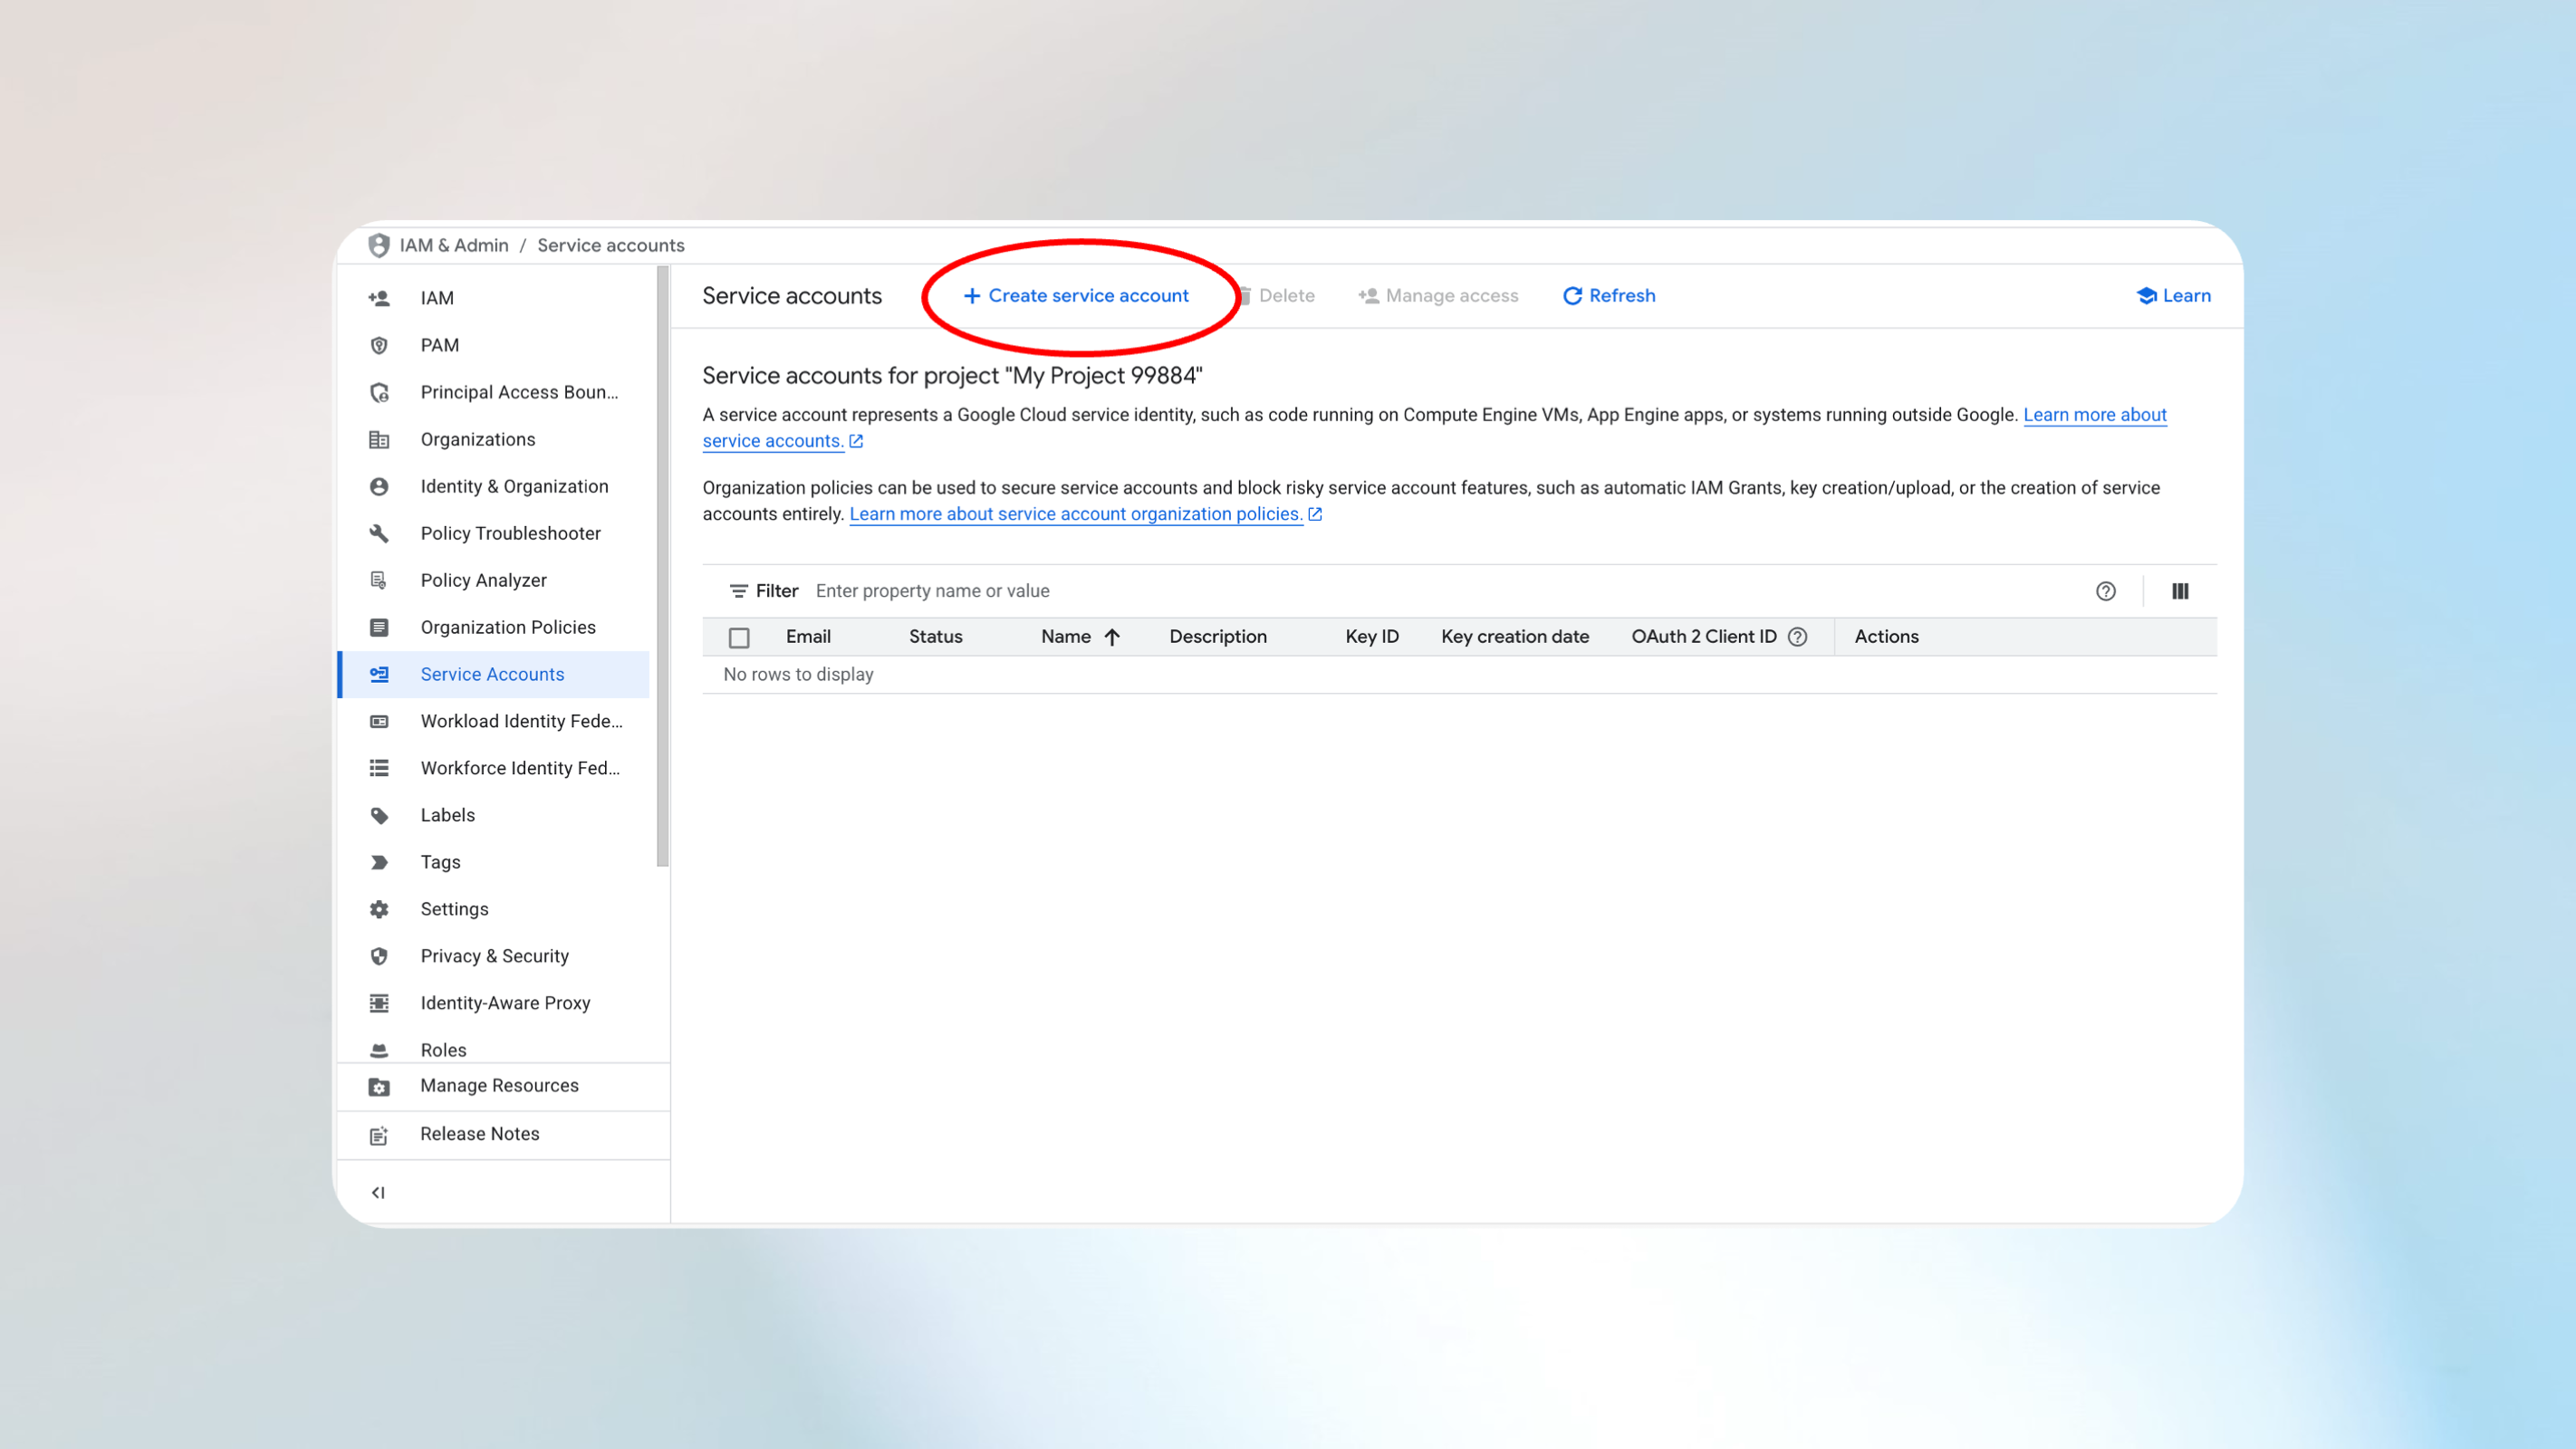Open Privacy & Security via its shield icon
2576x1449 pixels.
(x=379, y=956)
